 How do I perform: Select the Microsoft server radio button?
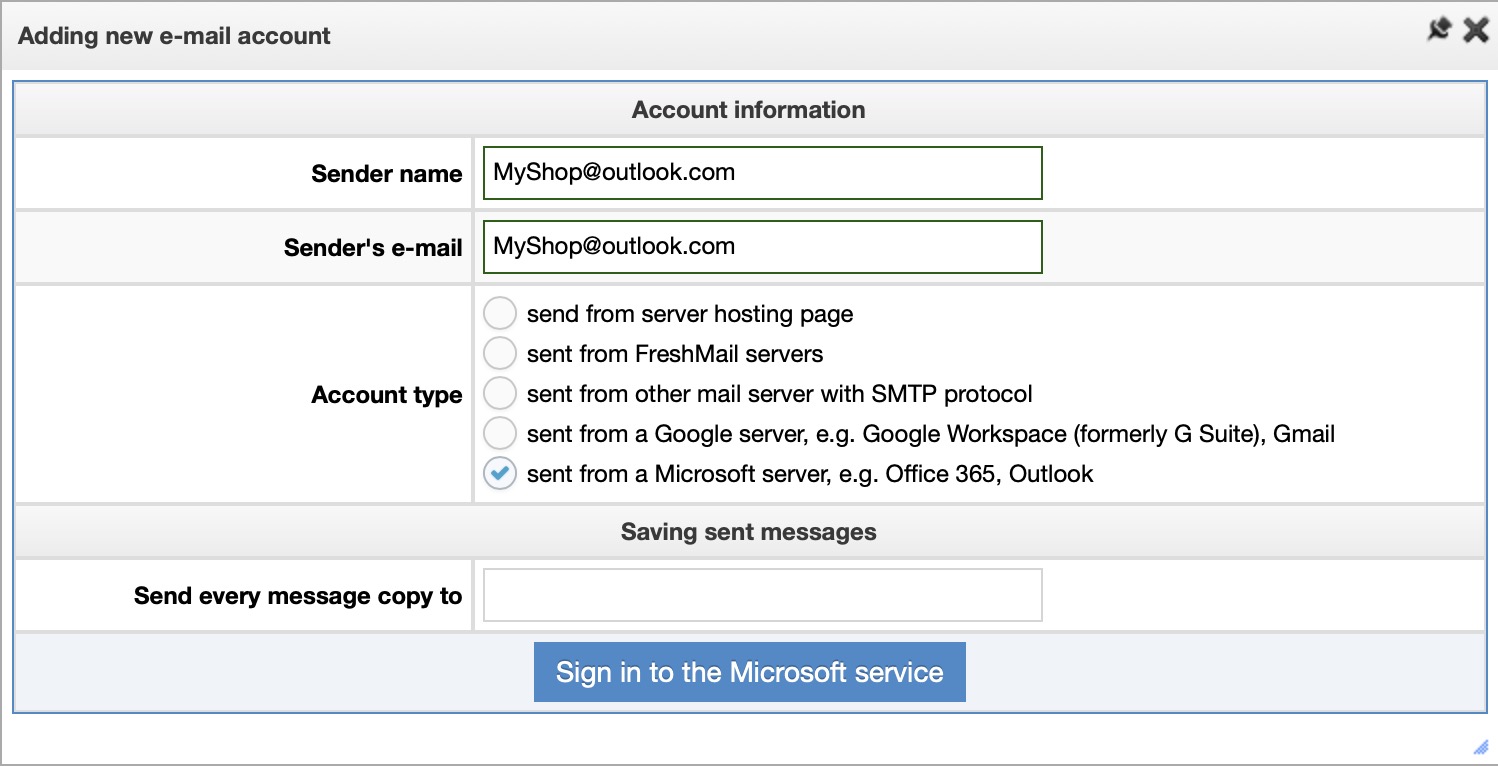click(500, 474)
